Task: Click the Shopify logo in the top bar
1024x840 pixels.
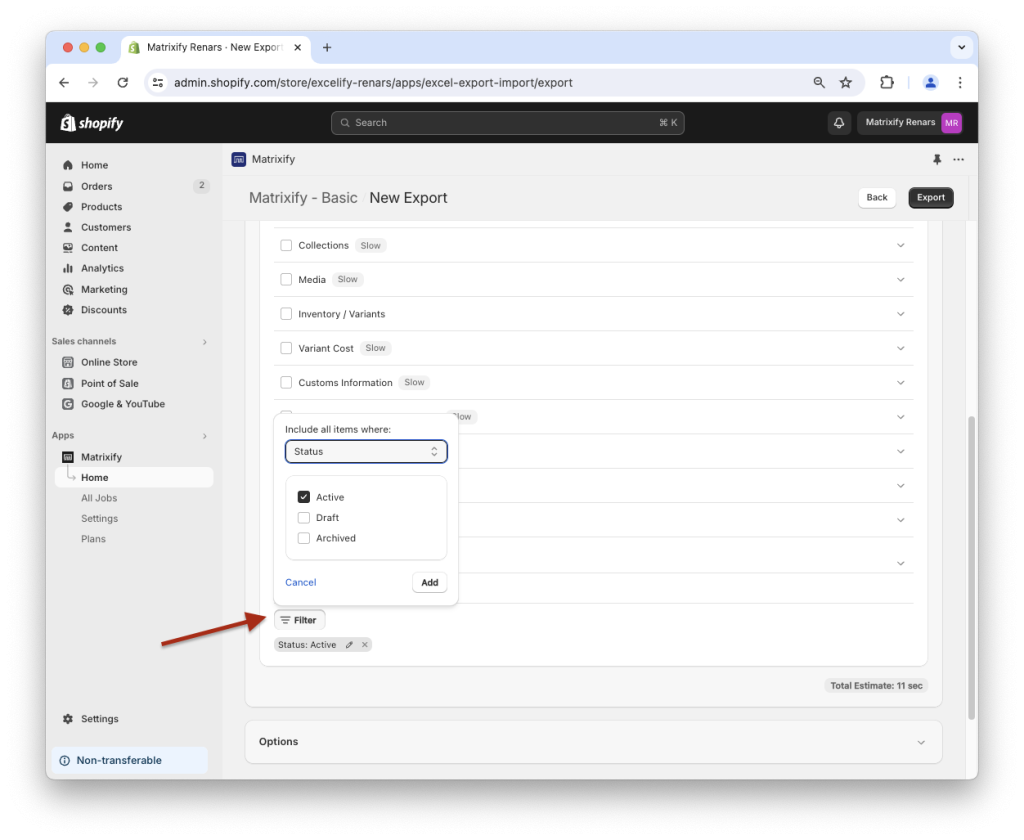Action: [x=91, y=122]
